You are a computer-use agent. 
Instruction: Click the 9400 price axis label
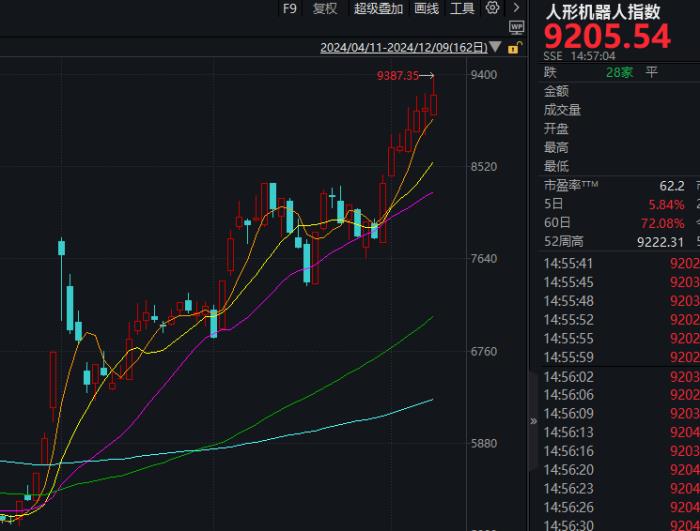484,75
